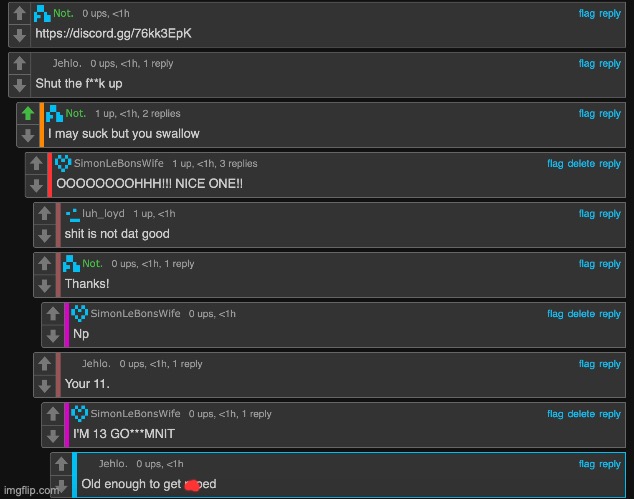Image resolution: width=634 pixels, height=499 pixels.
Task: Downvote luh_loyd's 'shit is not dat good' comment
Action: (44, 236)
